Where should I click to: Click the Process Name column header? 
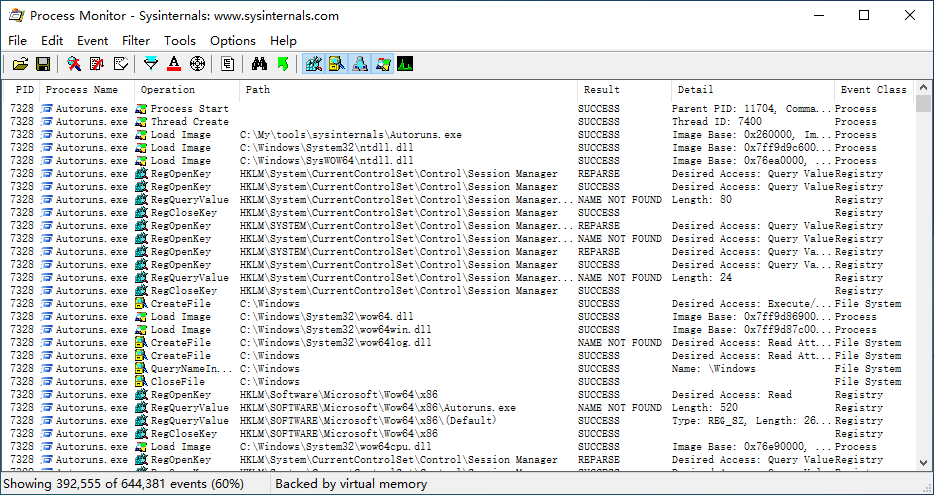(x=88, y=90)
